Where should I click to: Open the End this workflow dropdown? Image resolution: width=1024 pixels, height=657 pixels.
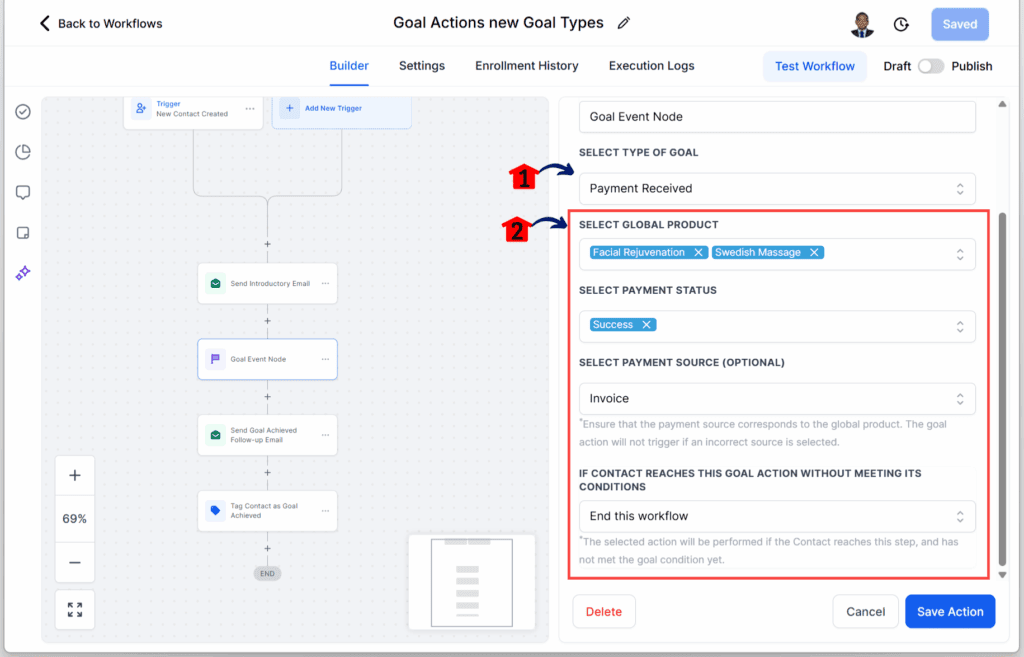[x=776, y=516]
